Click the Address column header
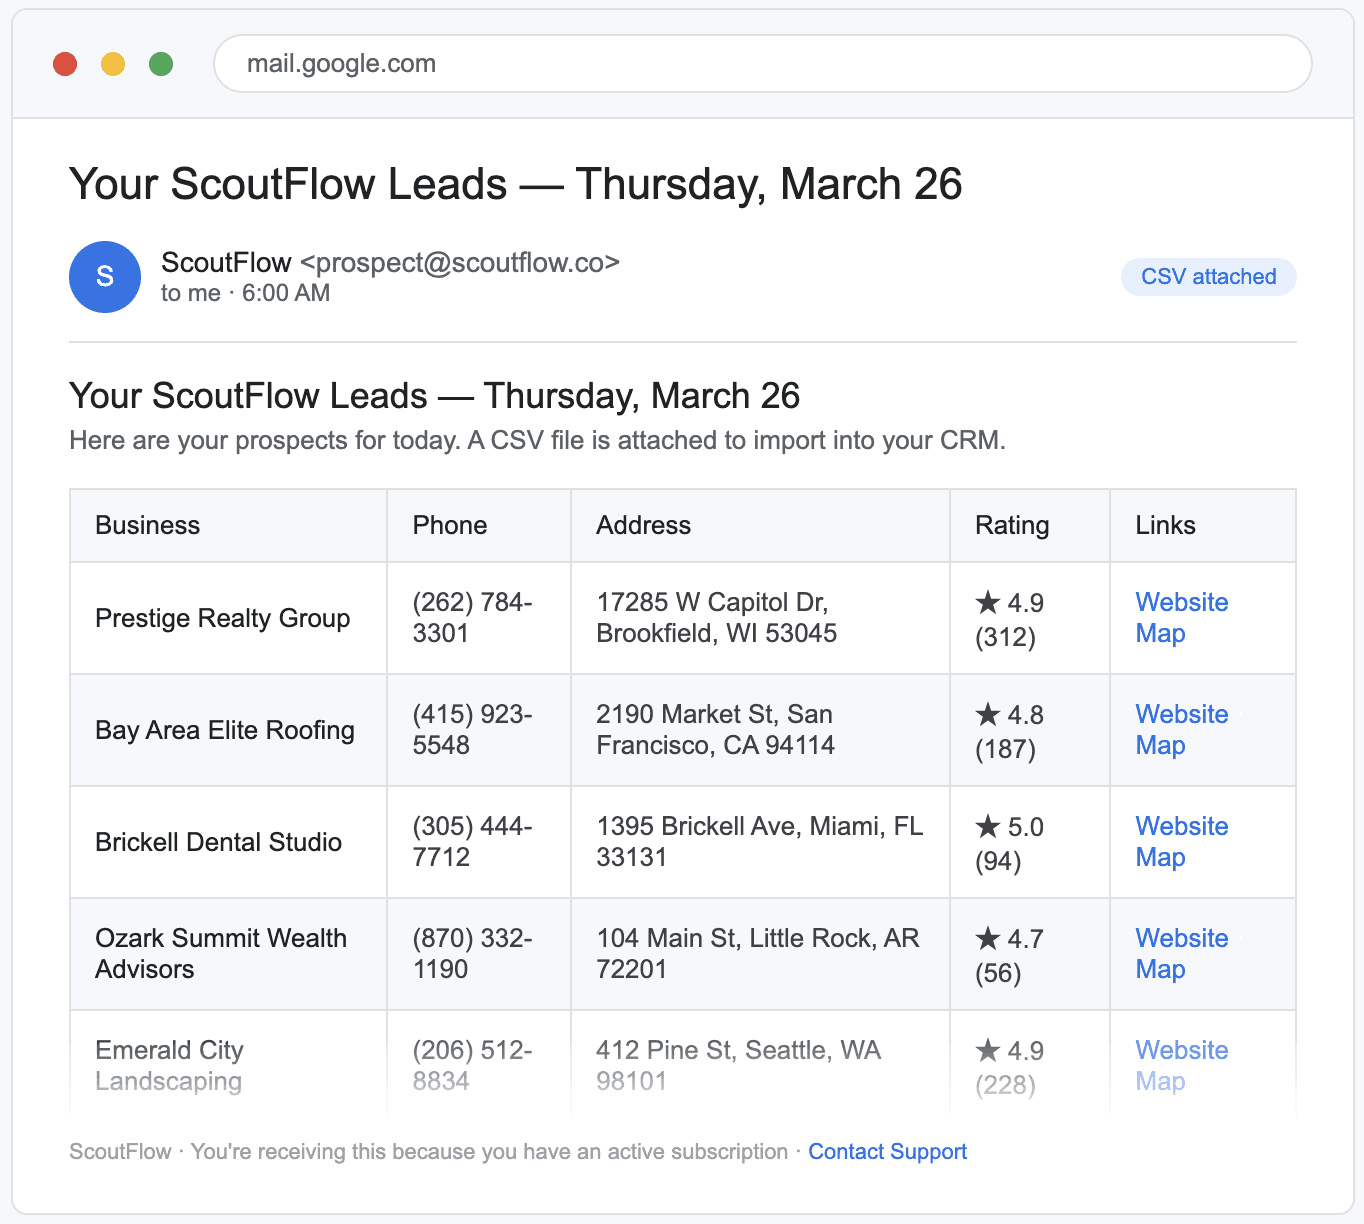This screenshot has width=1364, height=1224. coord(760,526)
